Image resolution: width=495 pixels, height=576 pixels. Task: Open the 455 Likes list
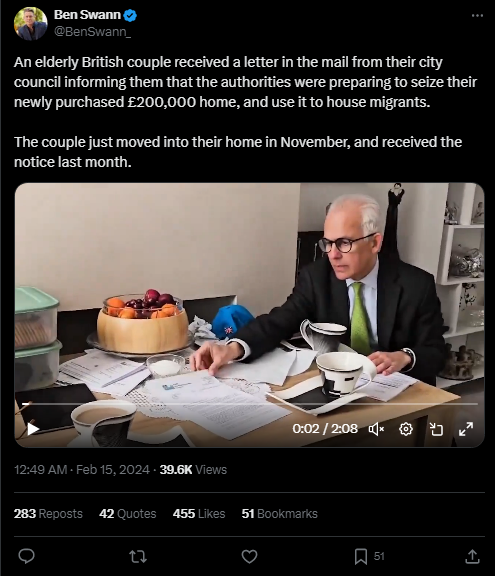[199, 514]
